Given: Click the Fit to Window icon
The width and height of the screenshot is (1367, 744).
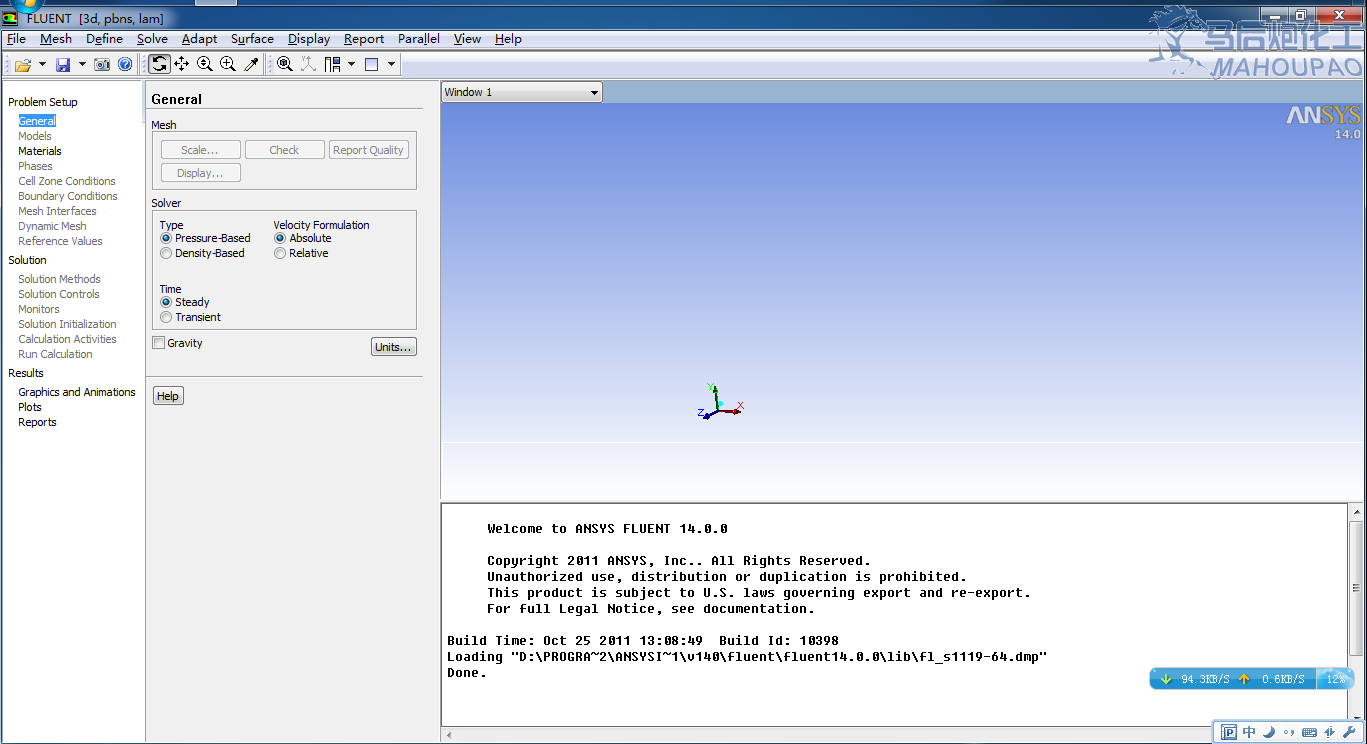Looking at the screenshot, I should [x=285, y=64].
